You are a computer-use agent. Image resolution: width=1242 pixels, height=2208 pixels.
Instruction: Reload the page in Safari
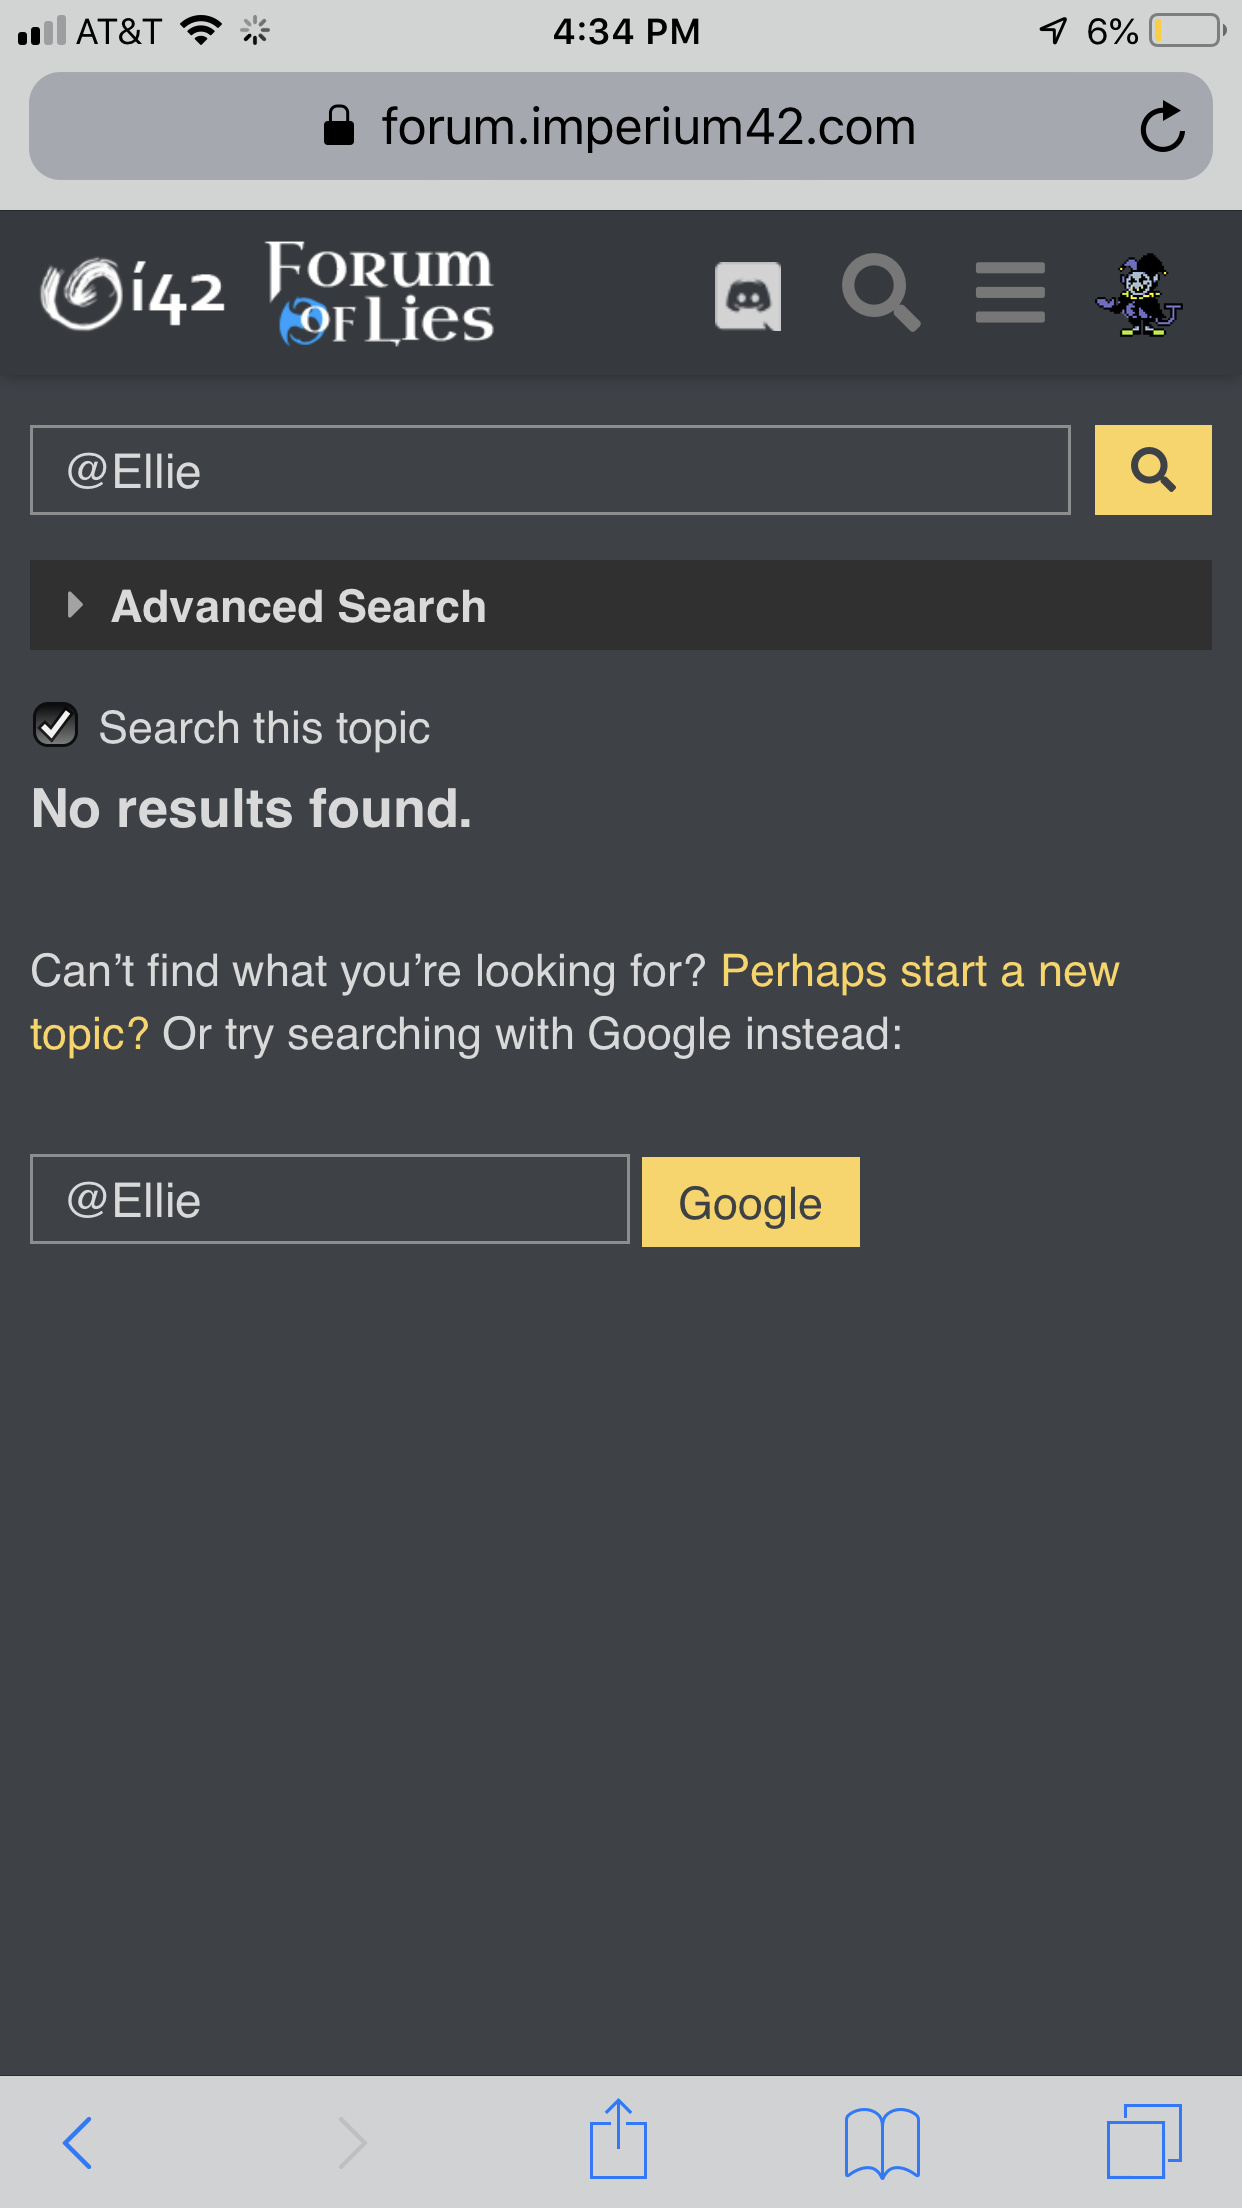click(1162, 127)
